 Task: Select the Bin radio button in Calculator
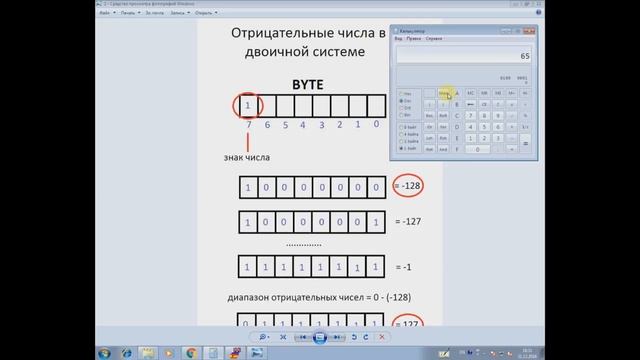point(405,115)
